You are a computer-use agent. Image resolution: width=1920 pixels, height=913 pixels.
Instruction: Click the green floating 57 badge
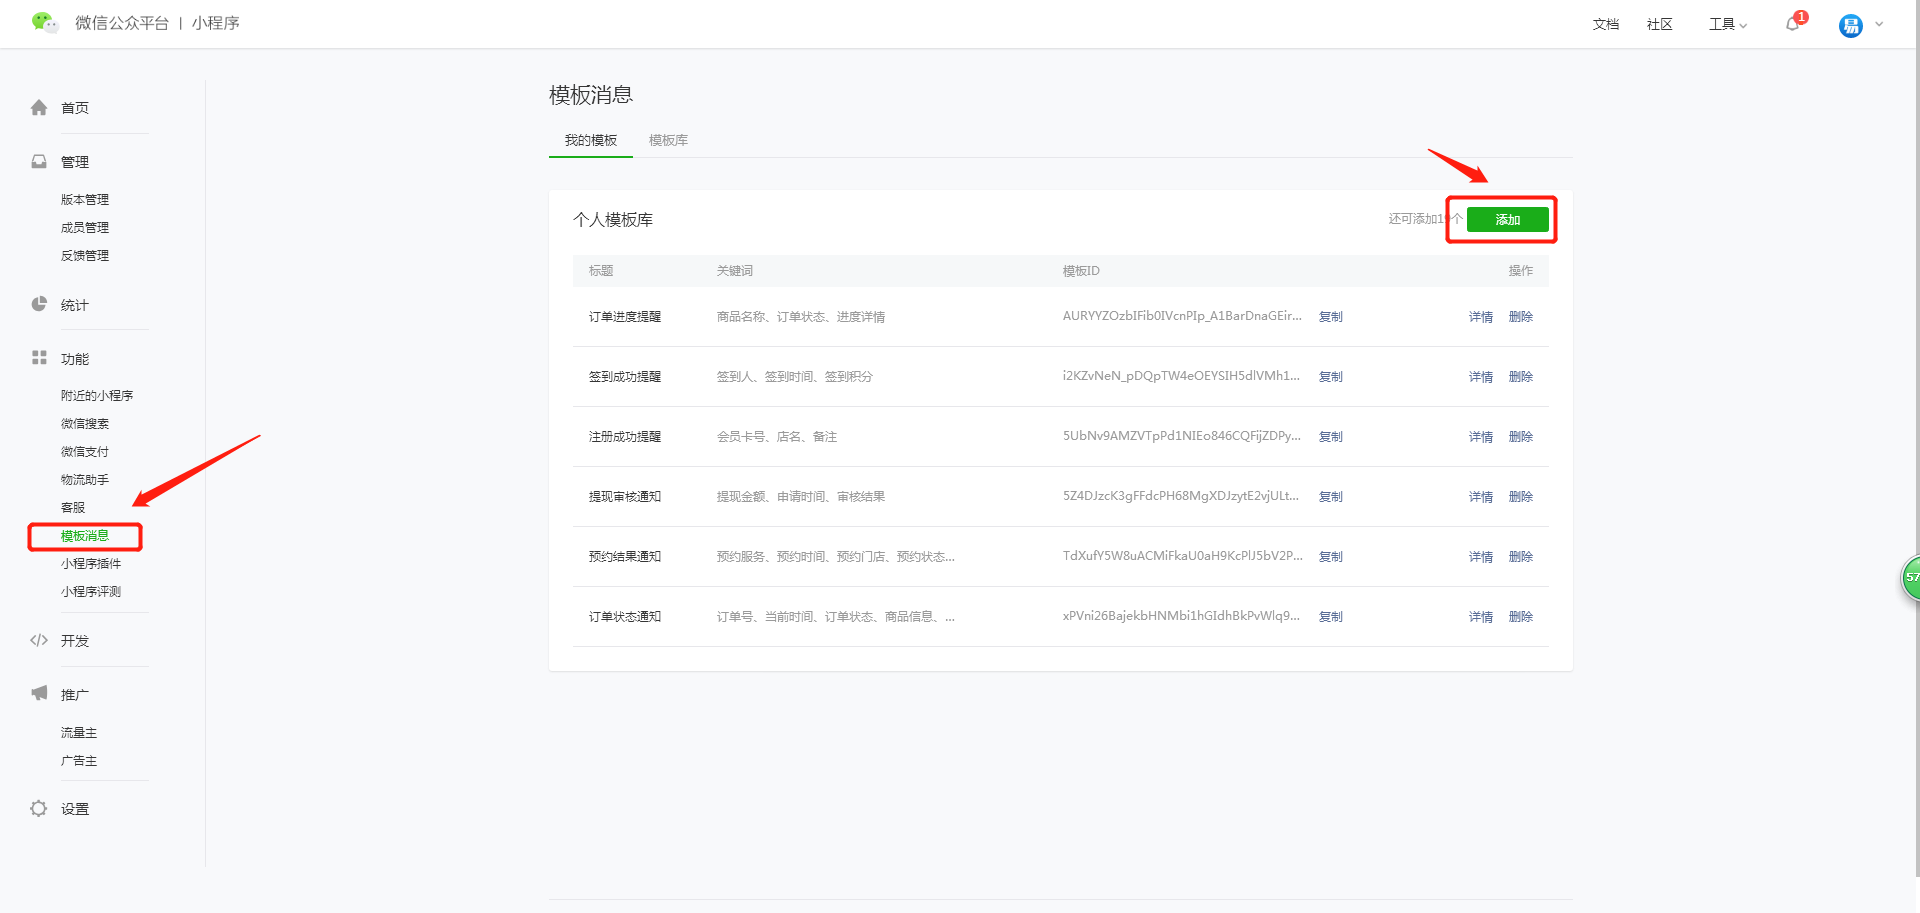(1911, 578)
